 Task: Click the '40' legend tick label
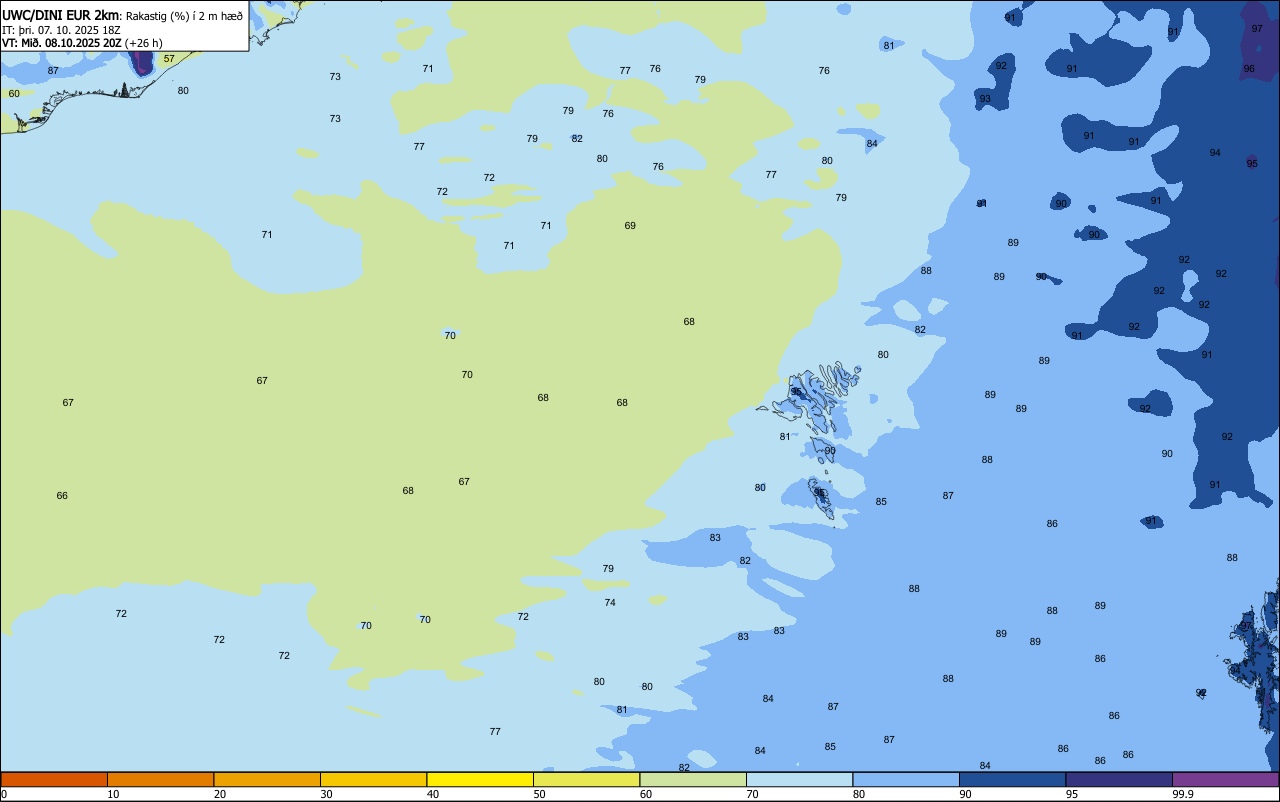[x=433, y=794]
